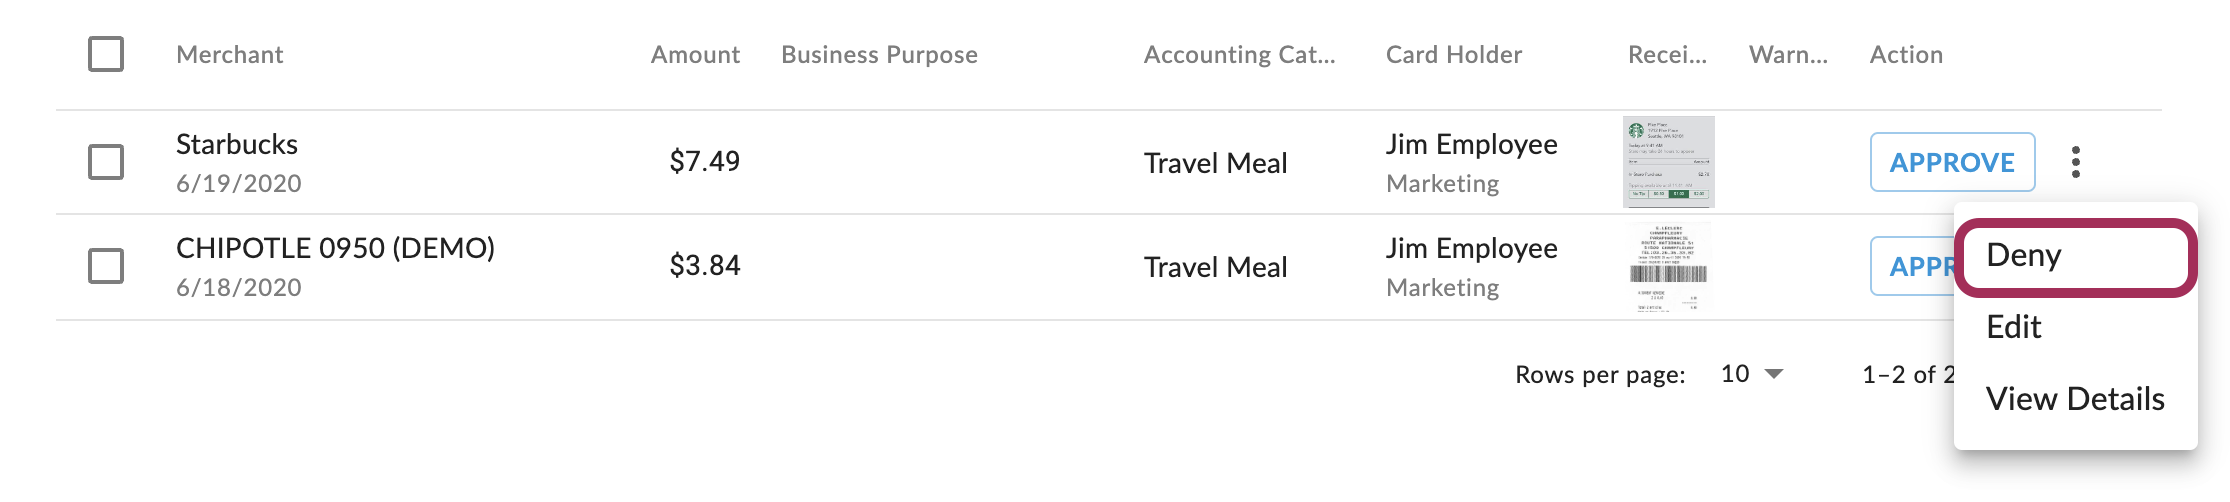This screenshot has width=2230, height=502.
Task: Click the Starbucks merchant name
Action: pos(237,145)
